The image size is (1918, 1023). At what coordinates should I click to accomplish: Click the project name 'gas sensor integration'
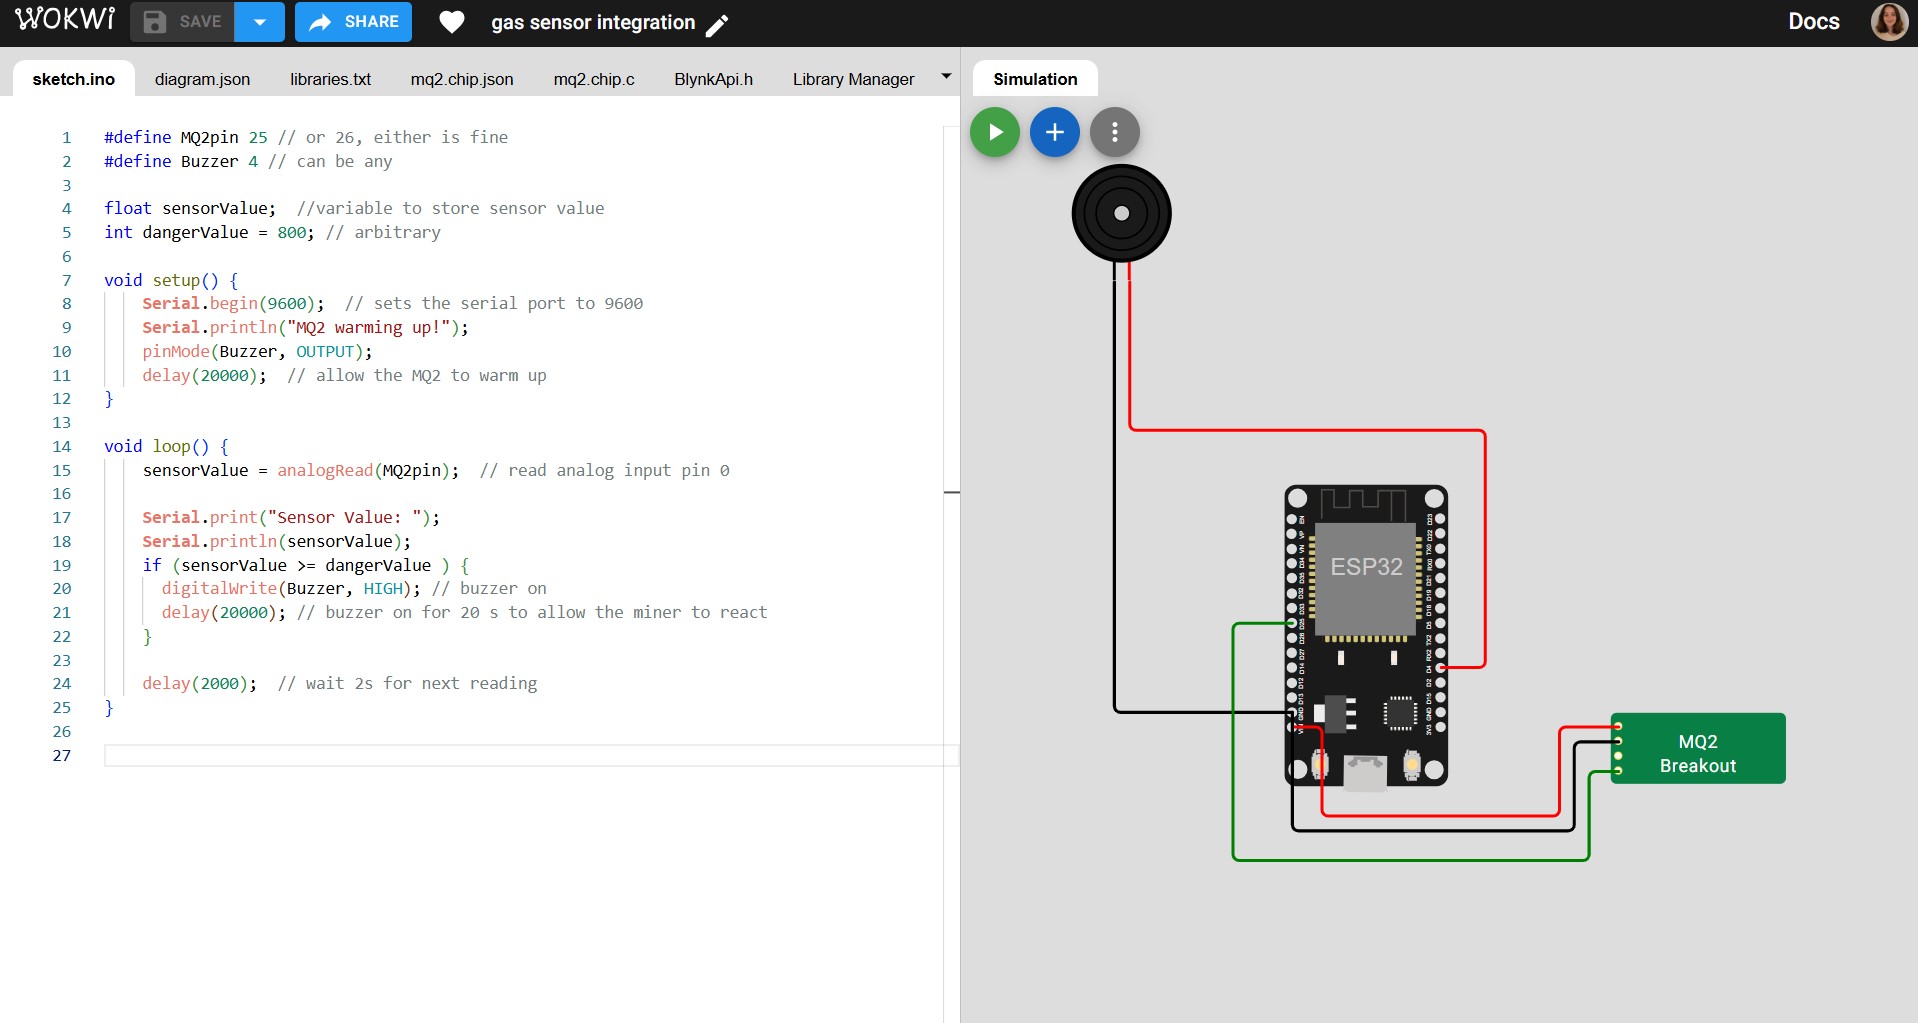(x=593, y=22)
